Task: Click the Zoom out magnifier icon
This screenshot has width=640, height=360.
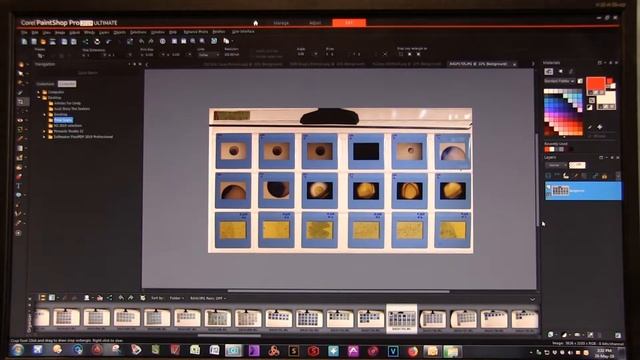Action: (x=193, y=41)
